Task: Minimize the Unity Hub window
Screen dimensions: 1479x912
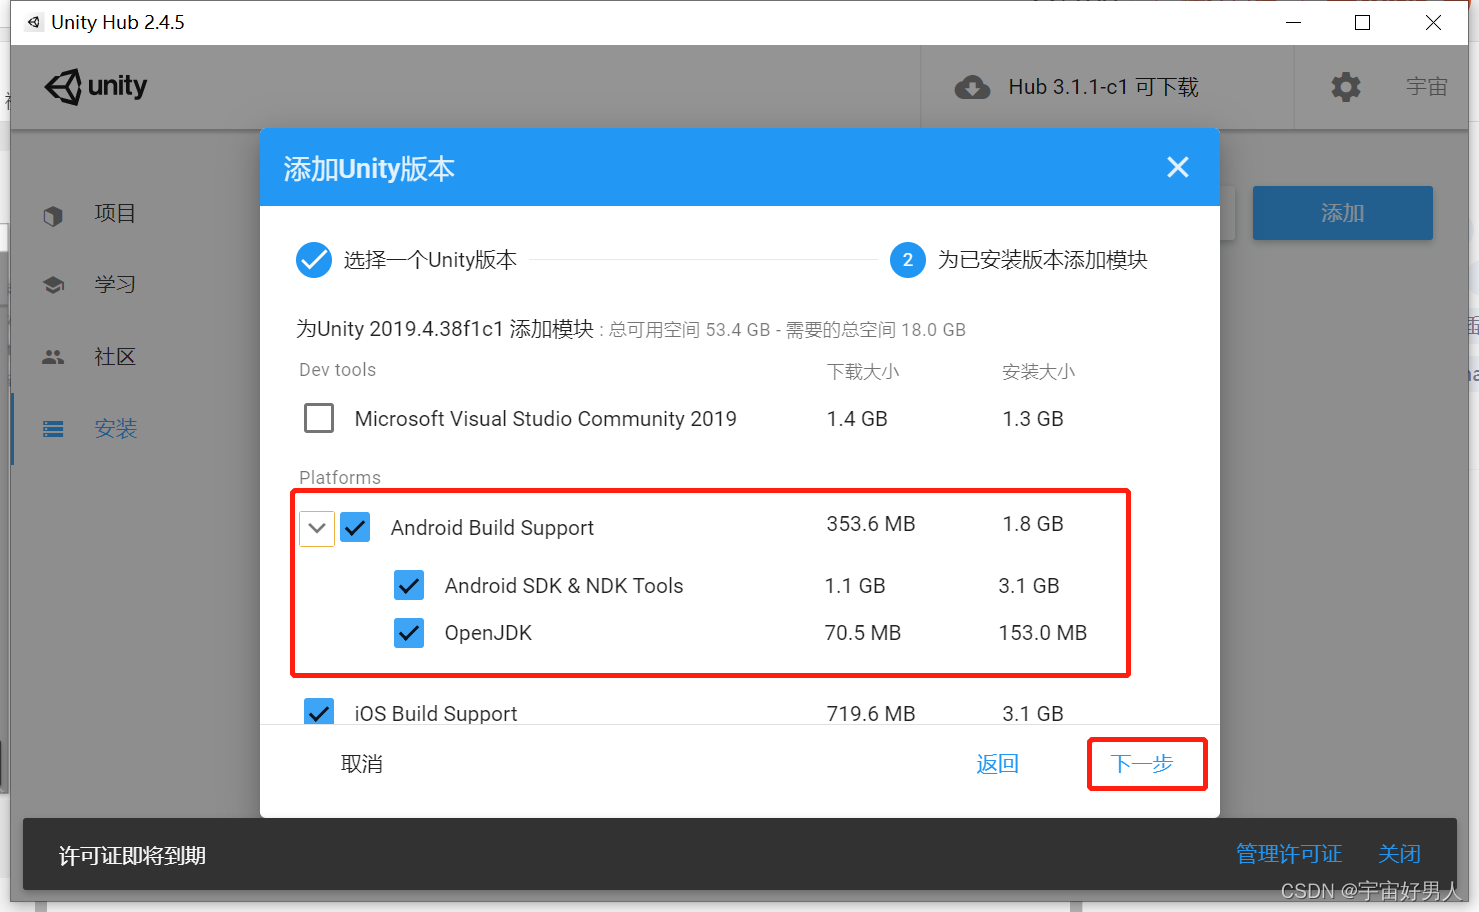Action: coord(1293,22)
